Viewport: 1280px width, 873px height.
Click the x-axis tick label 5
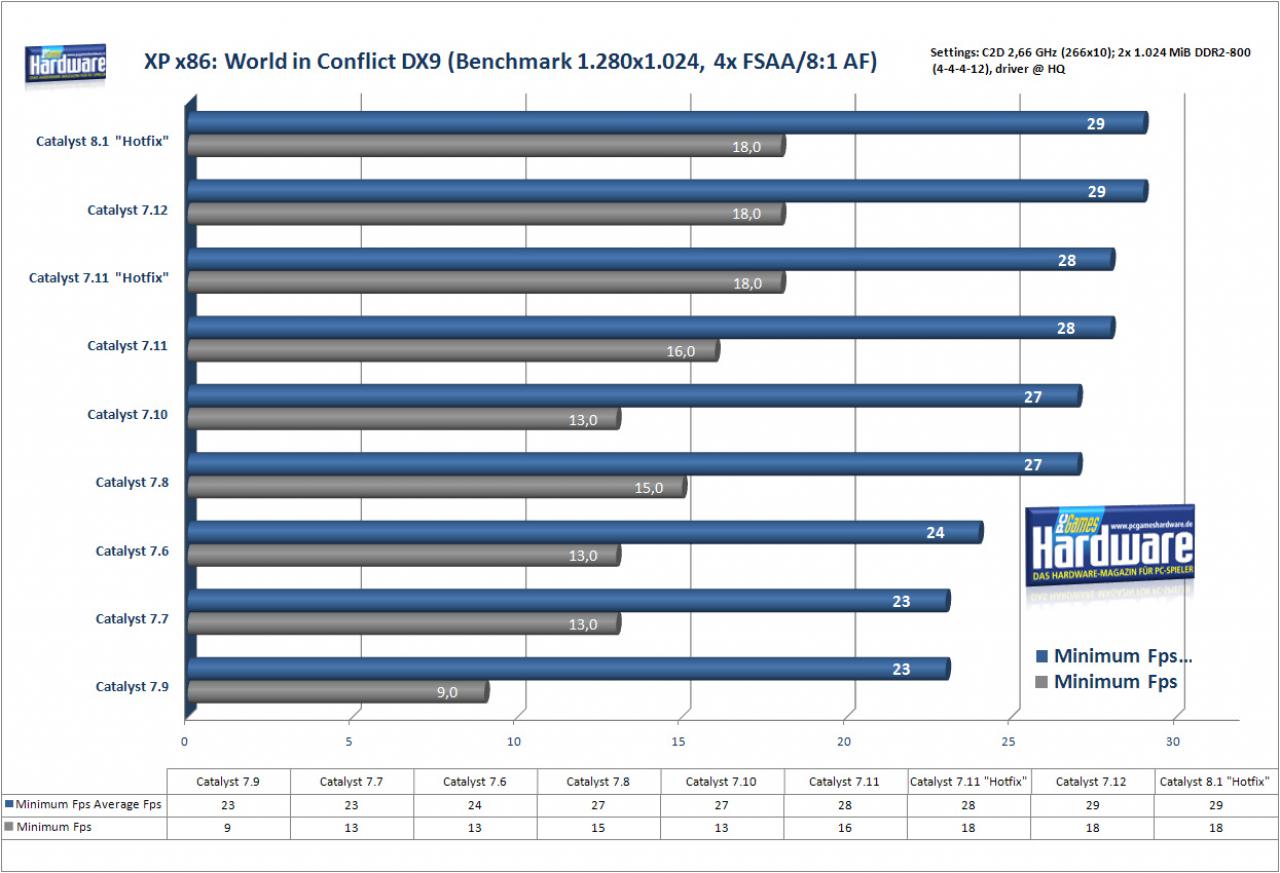click(349, 742)
